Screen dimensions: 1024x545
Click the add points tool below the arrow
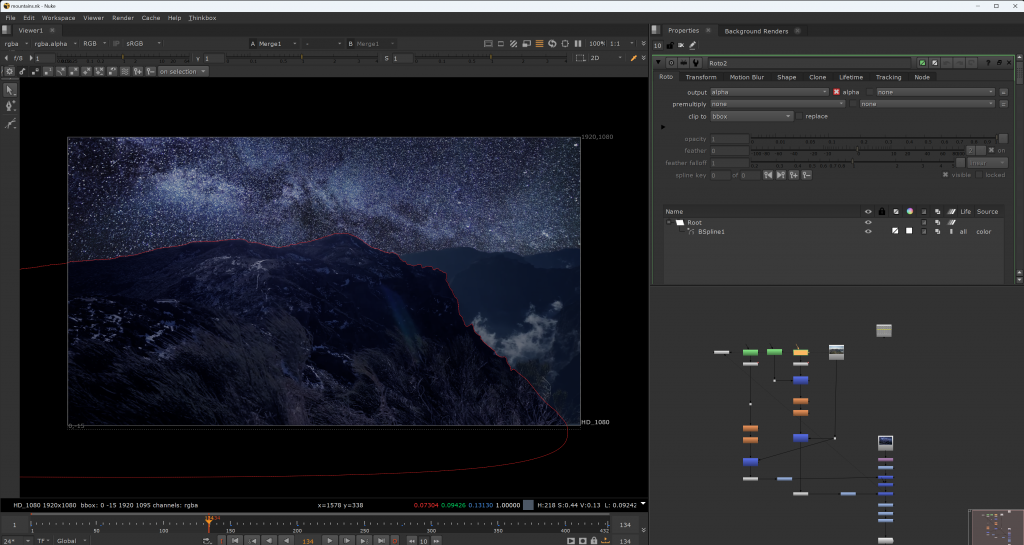pos(11,106)
